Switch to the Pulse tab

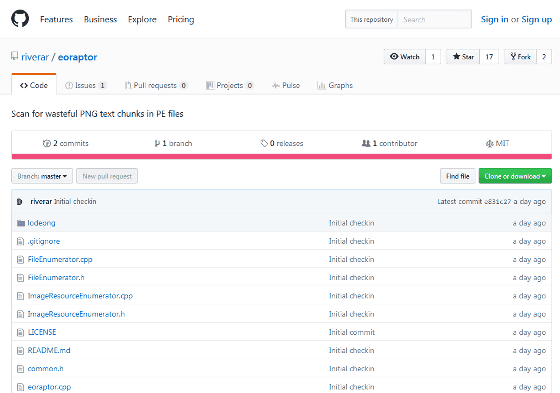[x=286, y=85]
